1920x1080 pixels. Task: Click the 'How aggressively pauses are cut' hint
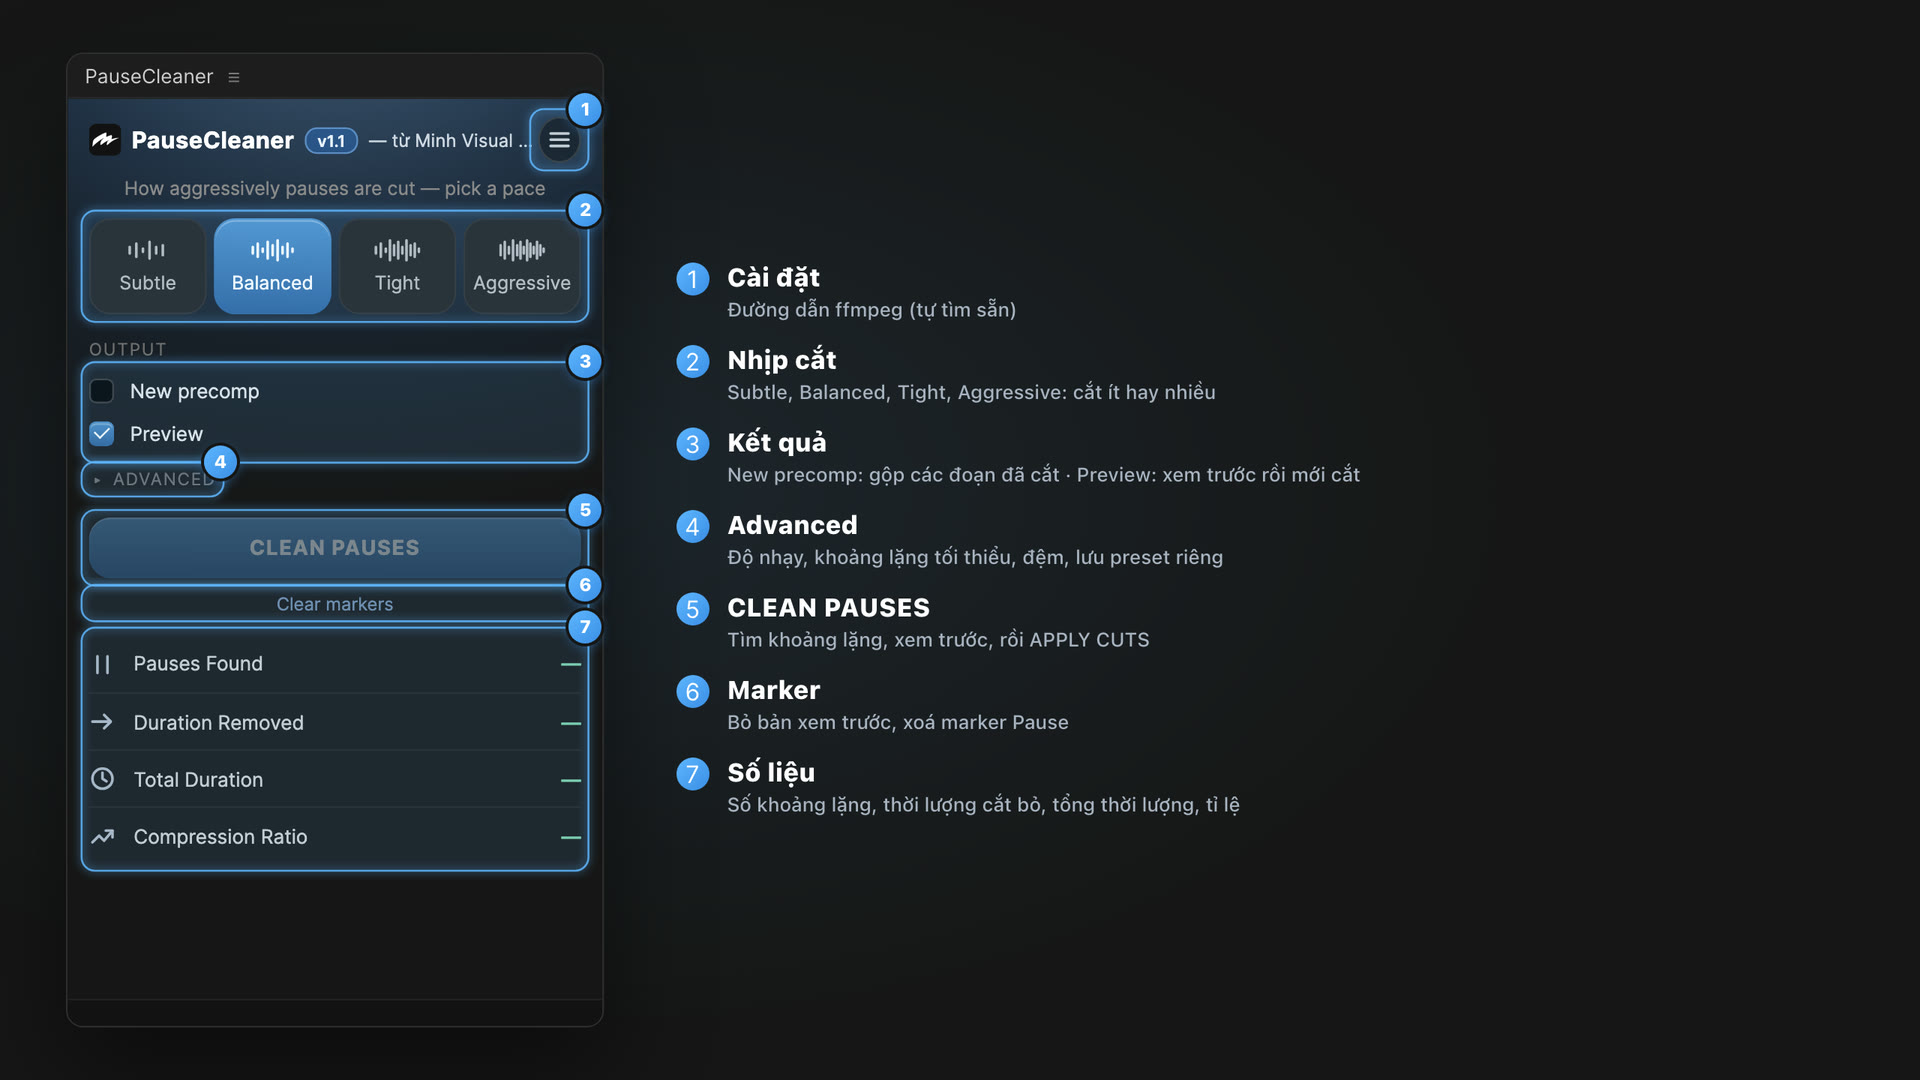coord(335,188)
